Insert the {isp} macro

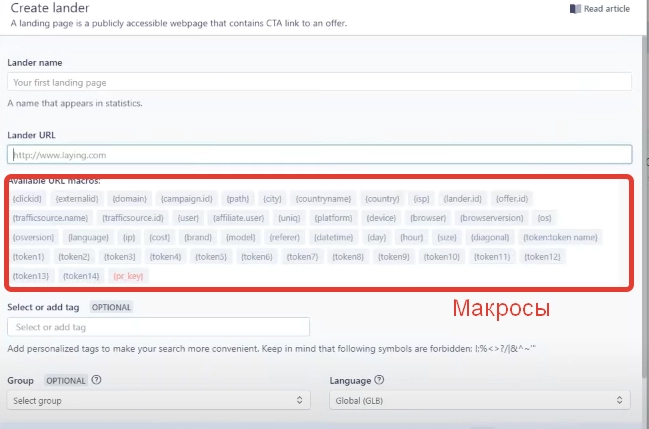click(x=421, y=199)
